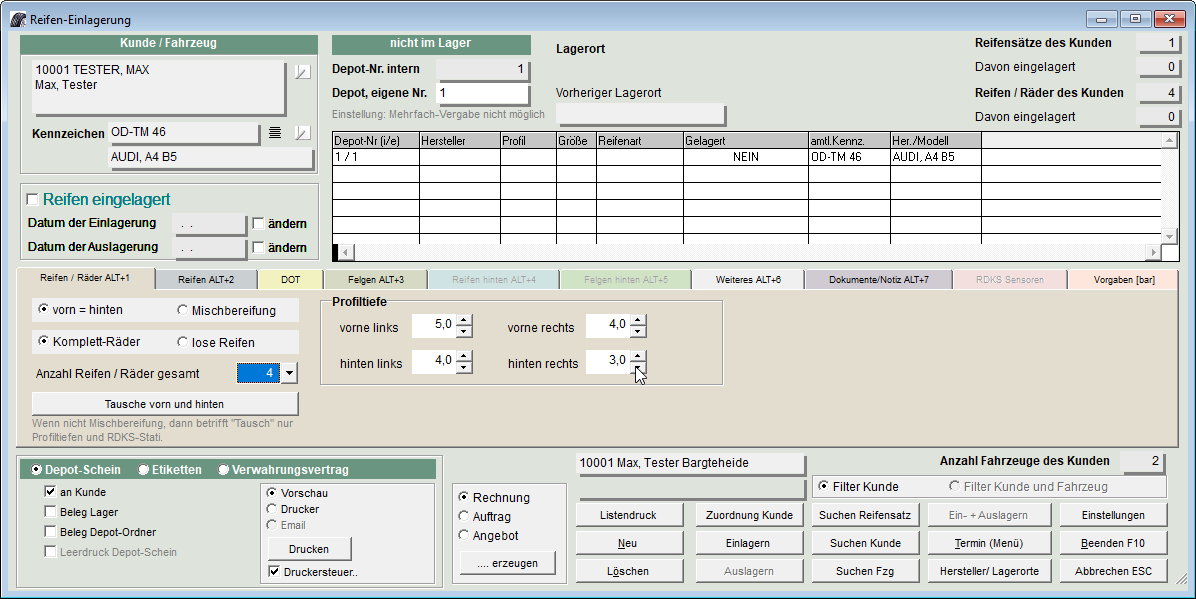The height and width of the screenshot is (599, 1196).
Task: Decrease vorne links tread depth
Action: [x=464, y=331]
